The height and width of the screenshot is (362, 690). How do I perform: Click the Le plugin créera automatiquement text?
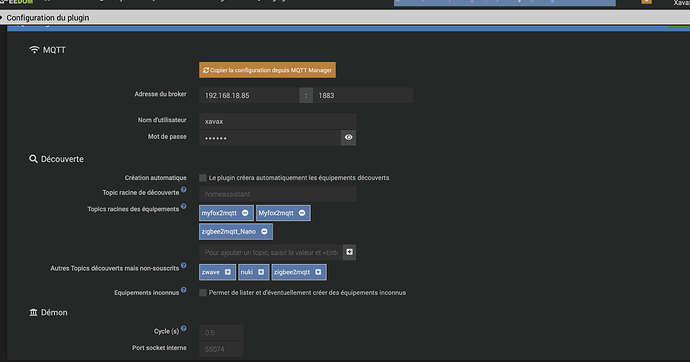[299, 178]
